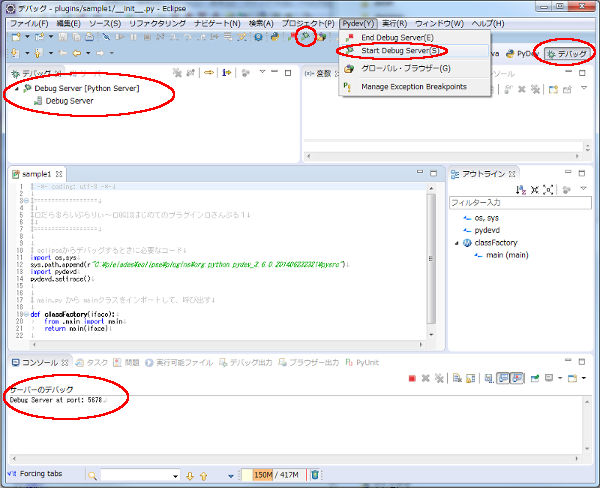Switch to the タスク tab
The image size is (600, 488).
pos(91,362)
